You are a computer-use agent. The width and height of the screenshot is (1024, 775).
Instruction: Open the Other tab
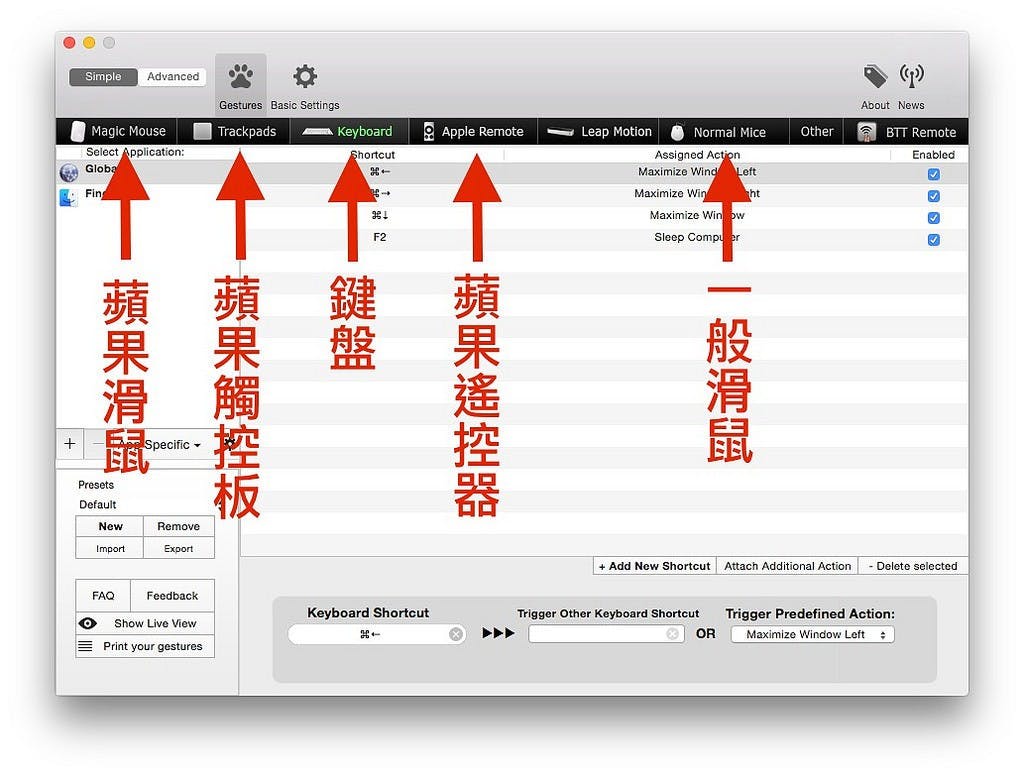pyautogui.click(x=817, y=131)
